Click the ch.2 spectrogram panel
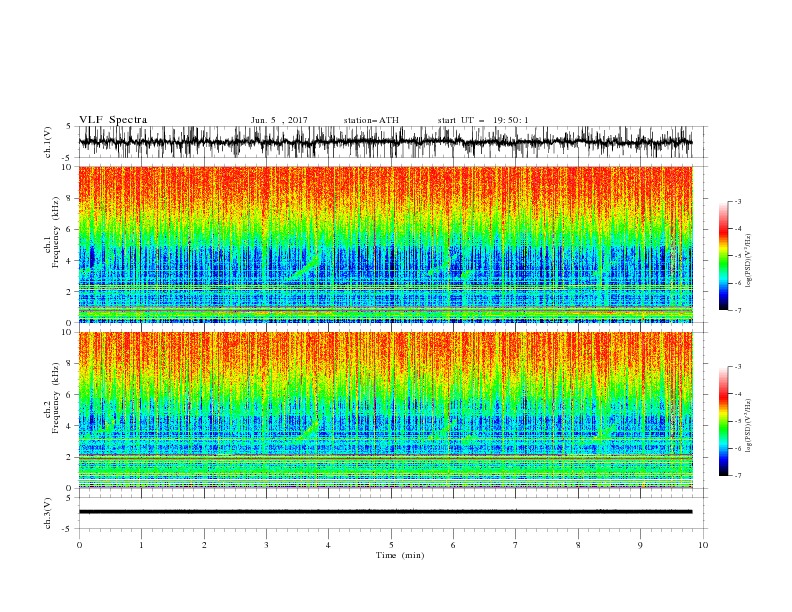This screenshot has width=792, height=612. [x=386, y=410]
